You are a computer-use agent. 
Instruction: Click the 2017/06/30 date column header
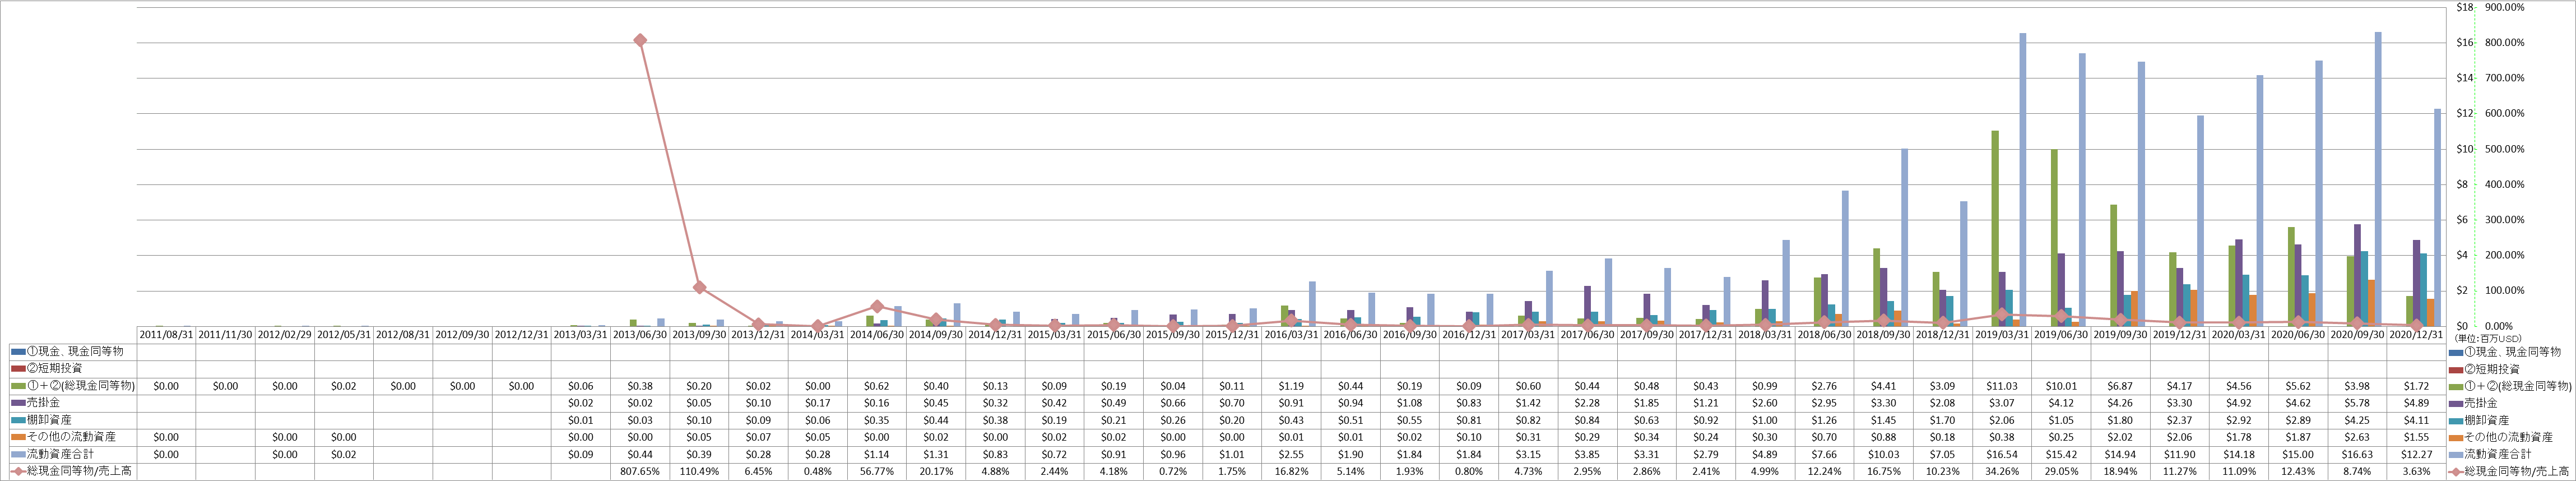pos(1587,335)
